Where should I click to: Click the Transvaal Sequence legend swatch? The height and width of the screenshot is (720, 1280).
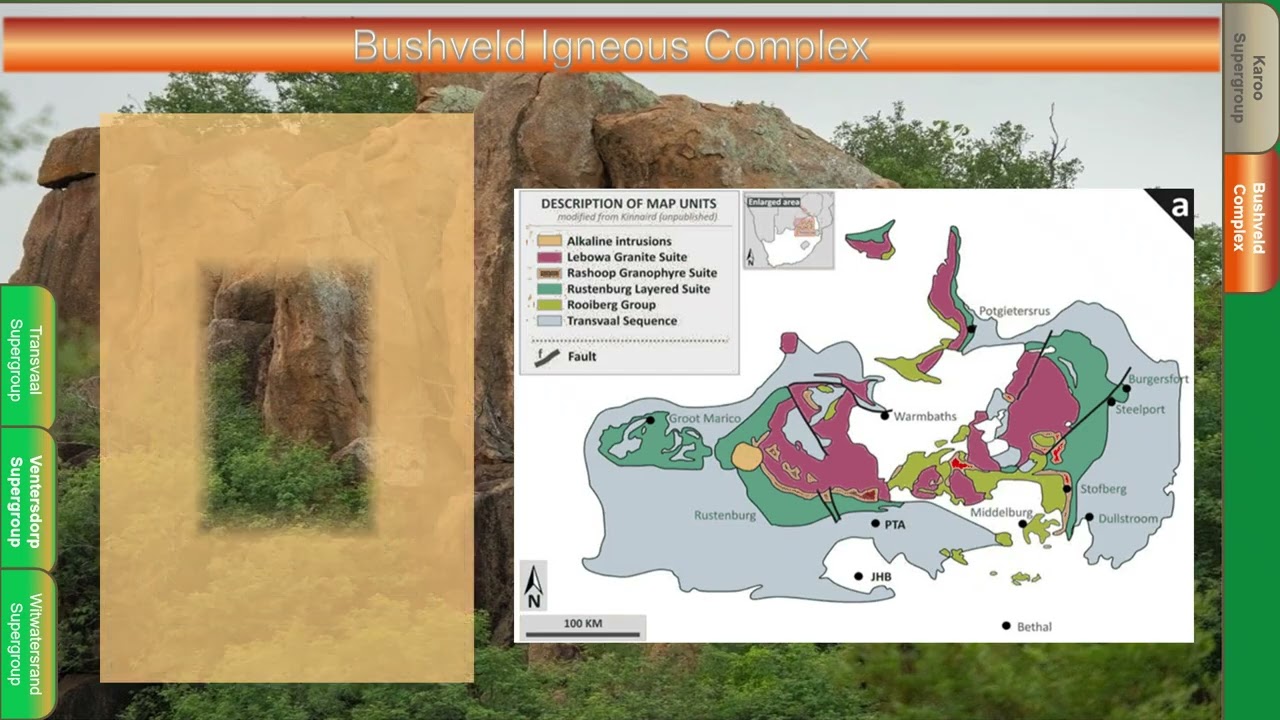pyautogui.click(x=548, y=321)
